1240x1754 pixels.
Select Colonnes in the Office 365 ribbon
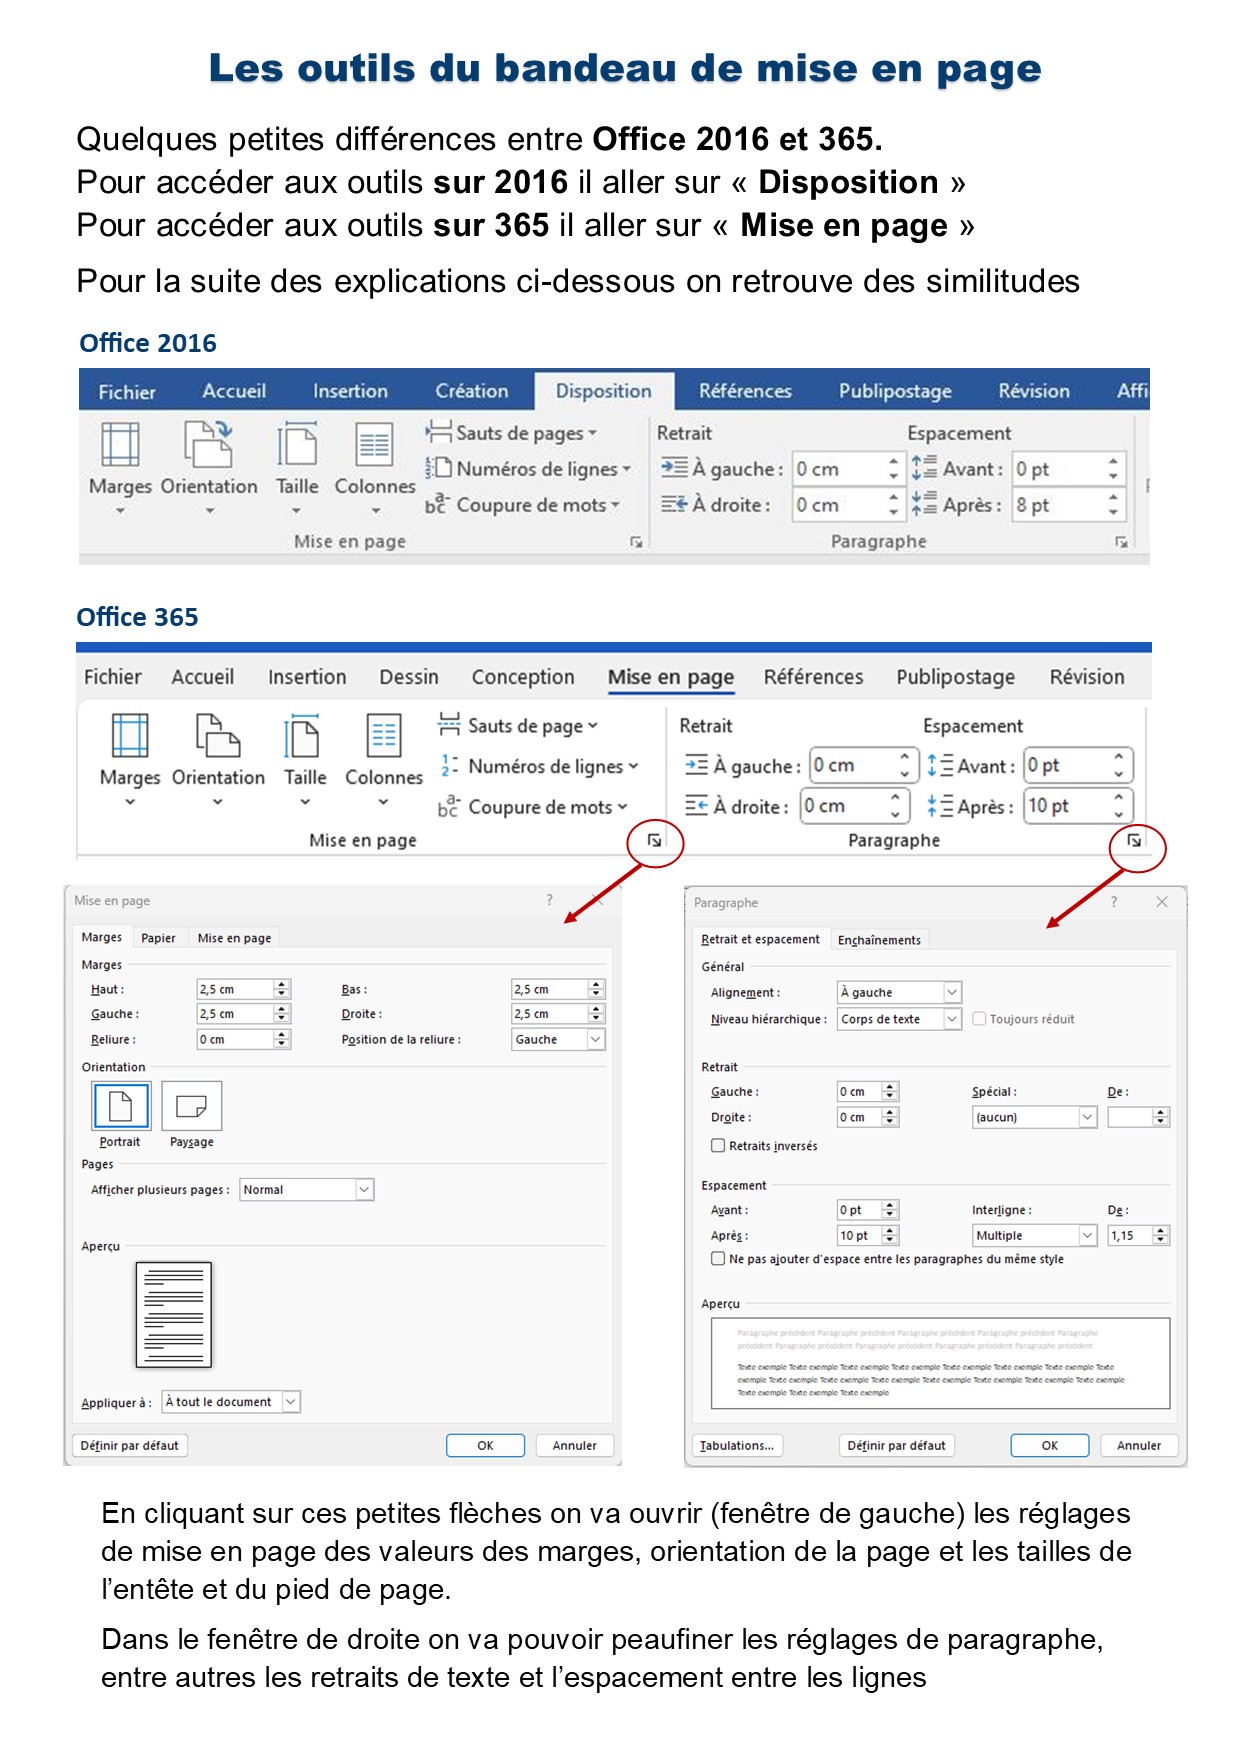(384, 758)
